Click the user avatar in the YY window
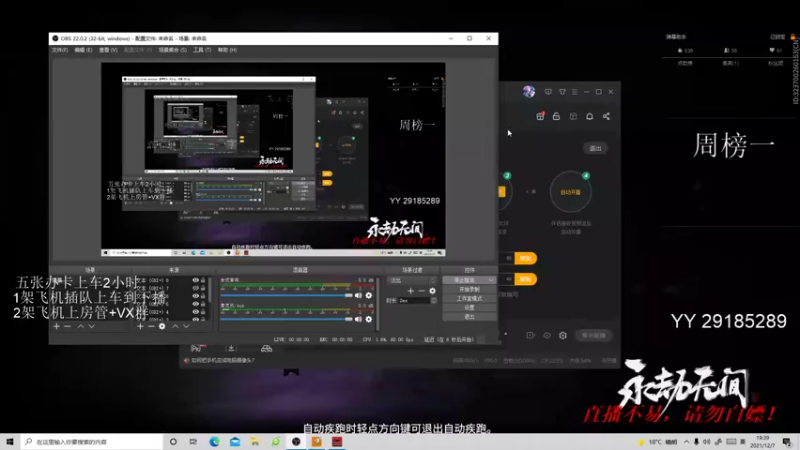The width and height of the screenshot is (800, 450). pyautogui.click(x=529, y=91)
